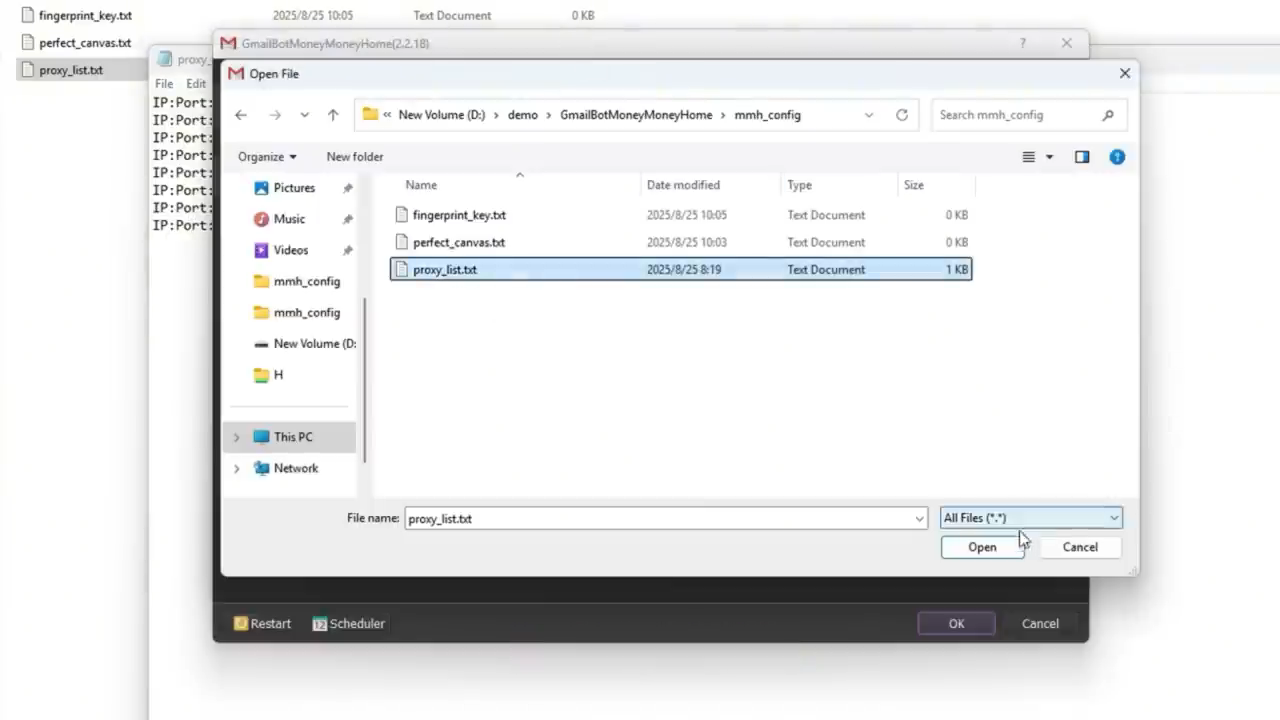1280x720 pixels.
Task: Select fingerprint_key.txt in background Explorer list
Action: (x=84, y=16)
